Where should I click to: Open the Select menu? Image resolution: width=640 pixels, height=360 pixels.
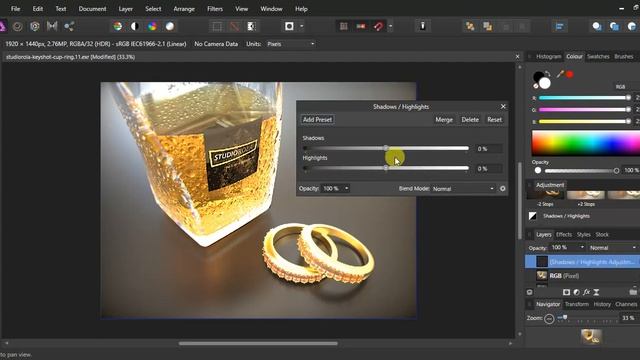click(x=153, y=9)
